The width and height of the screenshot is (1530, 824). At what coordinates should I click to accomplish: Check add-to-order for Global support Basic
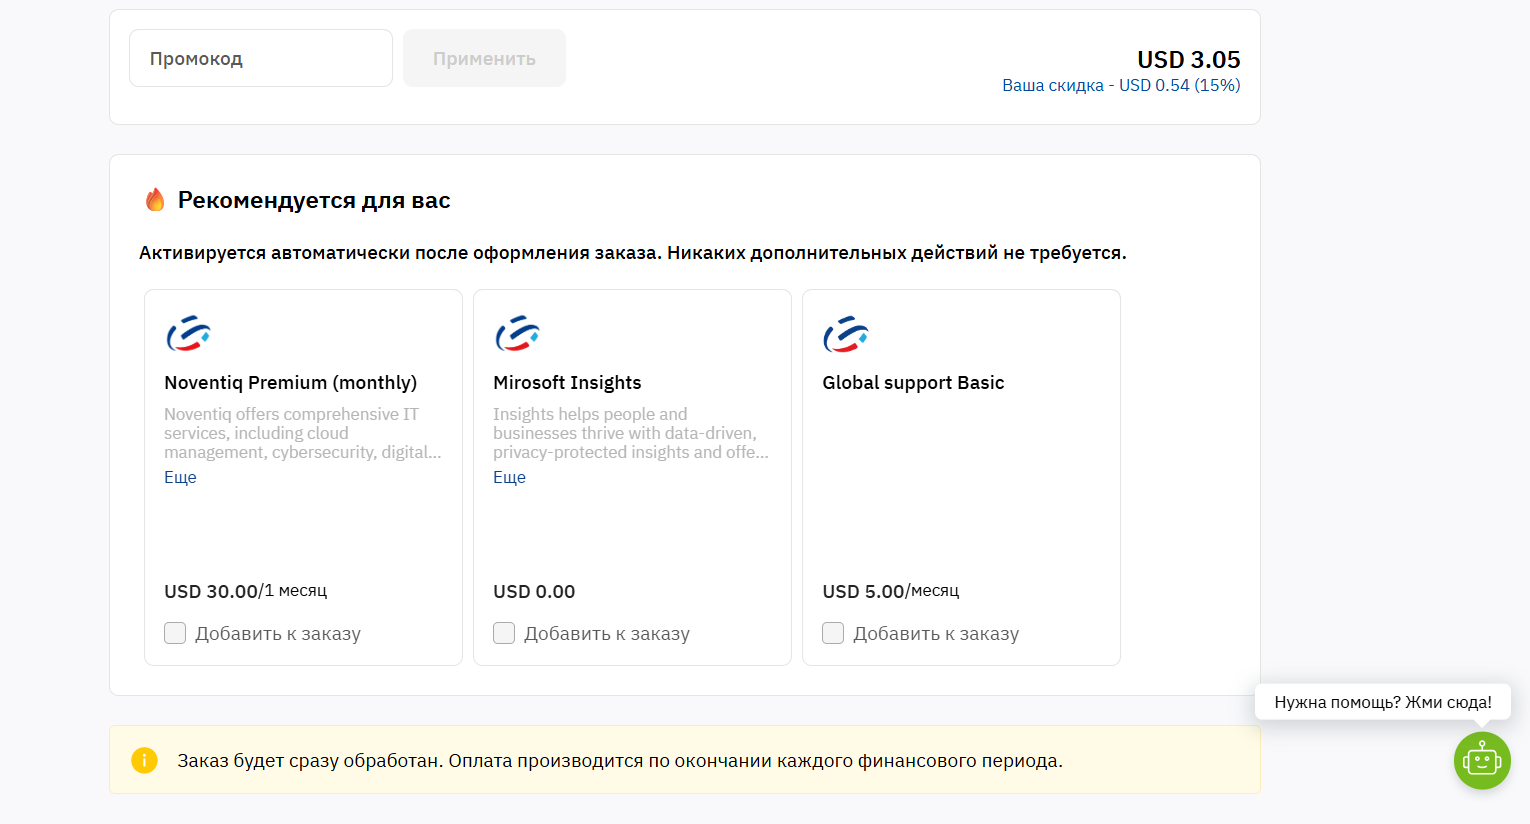pos(833,633)
